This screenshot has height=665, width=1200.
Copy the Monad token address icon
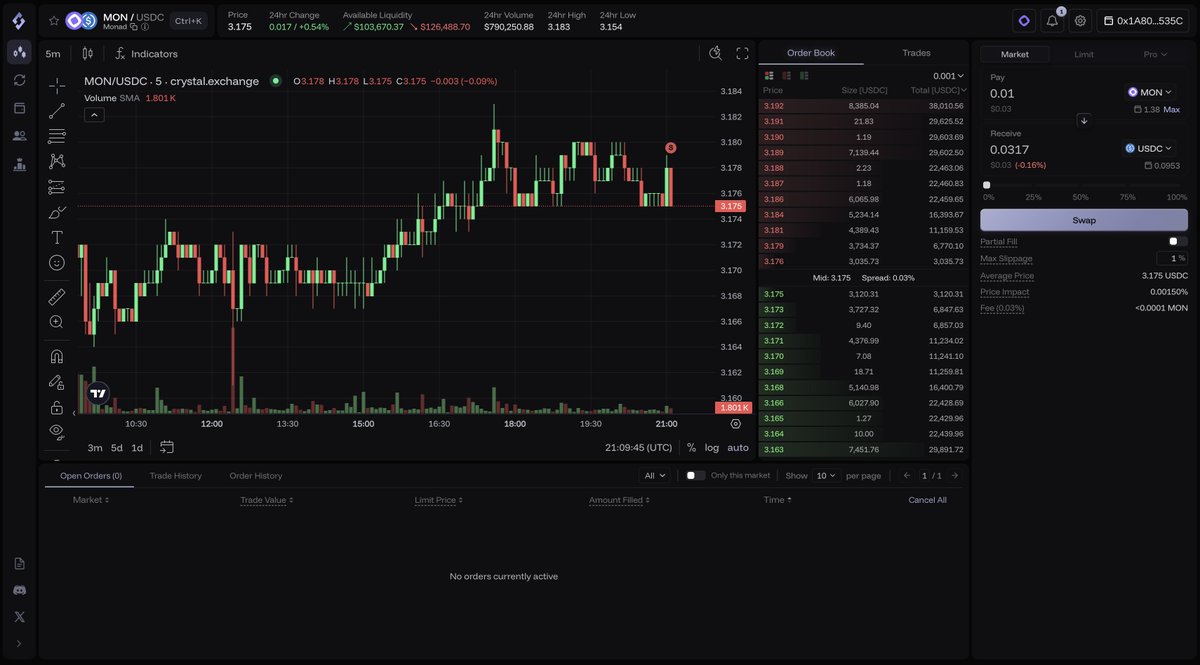pyautogui.click(x=134, y=27)
